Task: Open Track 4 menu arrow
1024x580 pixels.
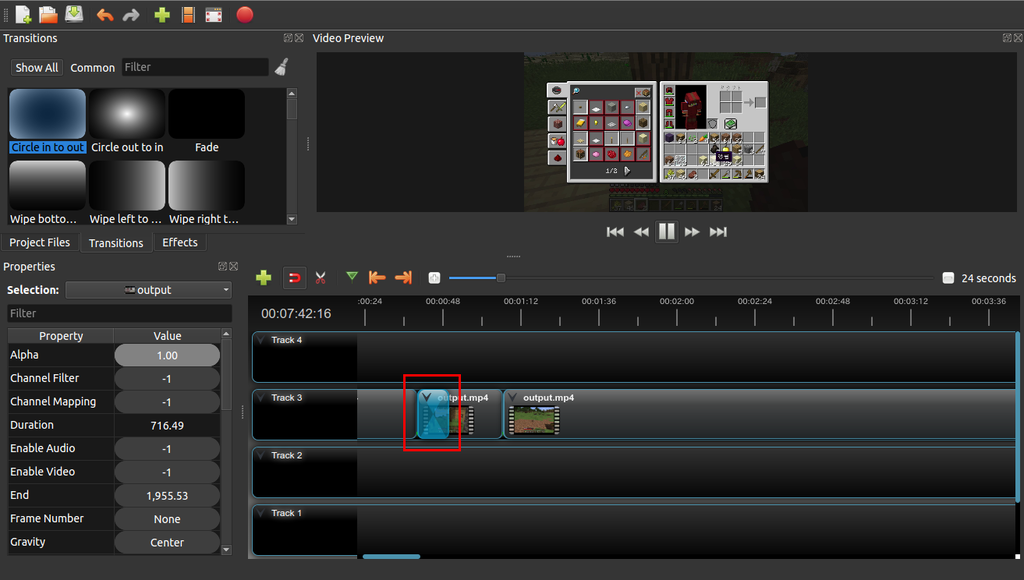Action: [x=261, y=340]
